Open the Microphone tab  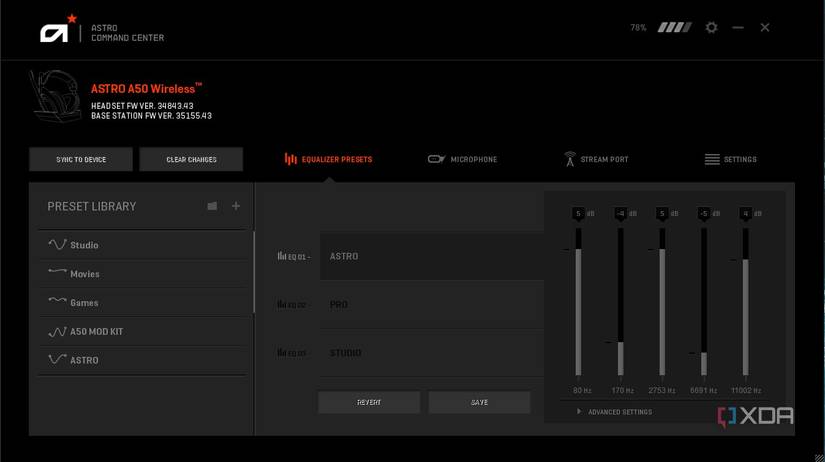[462, 159]
